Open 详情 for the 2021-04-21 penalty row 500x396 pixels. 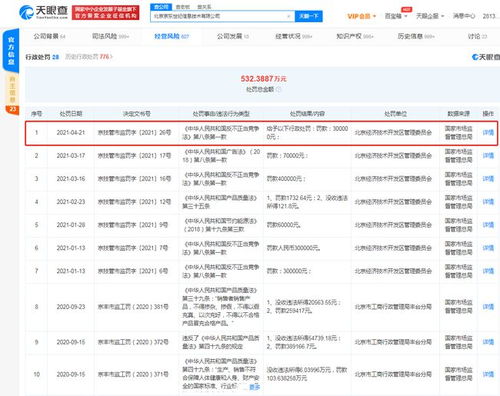click(x=488, y=133)
